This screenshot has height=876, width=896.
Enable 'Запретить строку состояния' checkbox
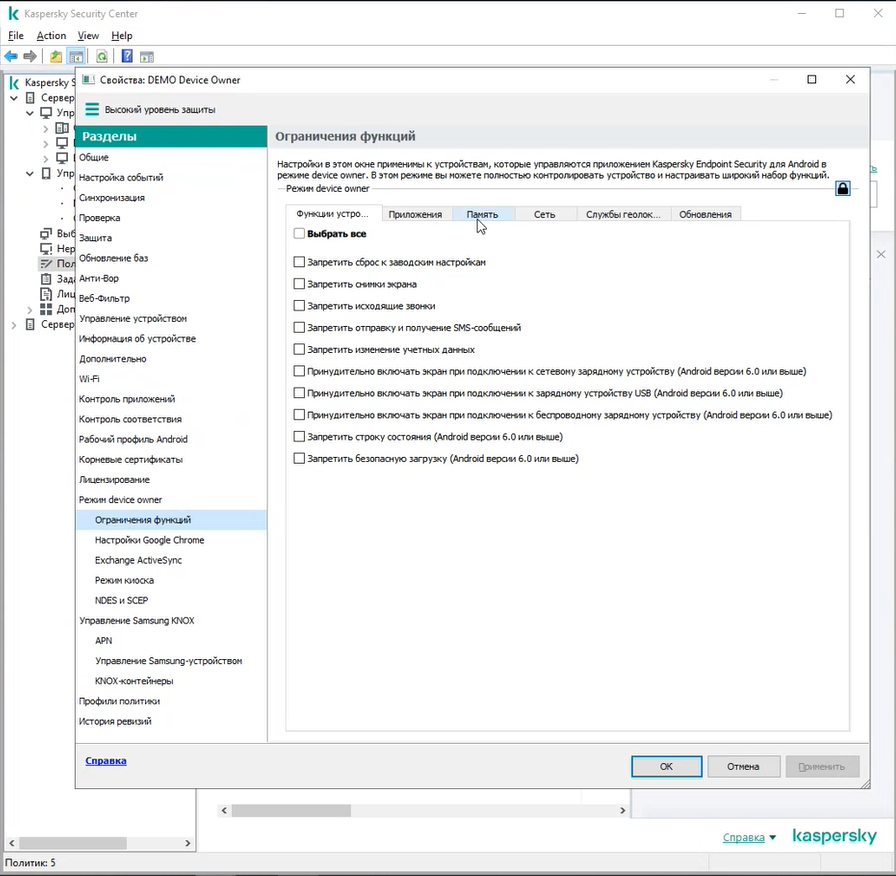pyautogui.click(x=299, y=437)
